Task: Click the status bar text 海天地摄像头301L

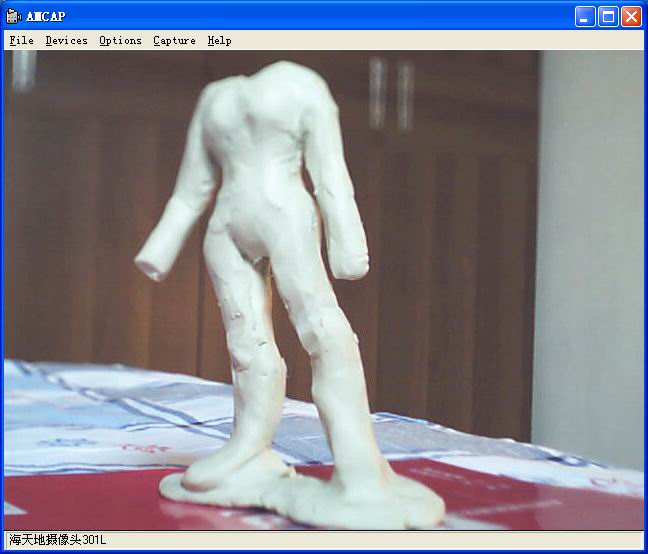Action: (x=58, y=540)
